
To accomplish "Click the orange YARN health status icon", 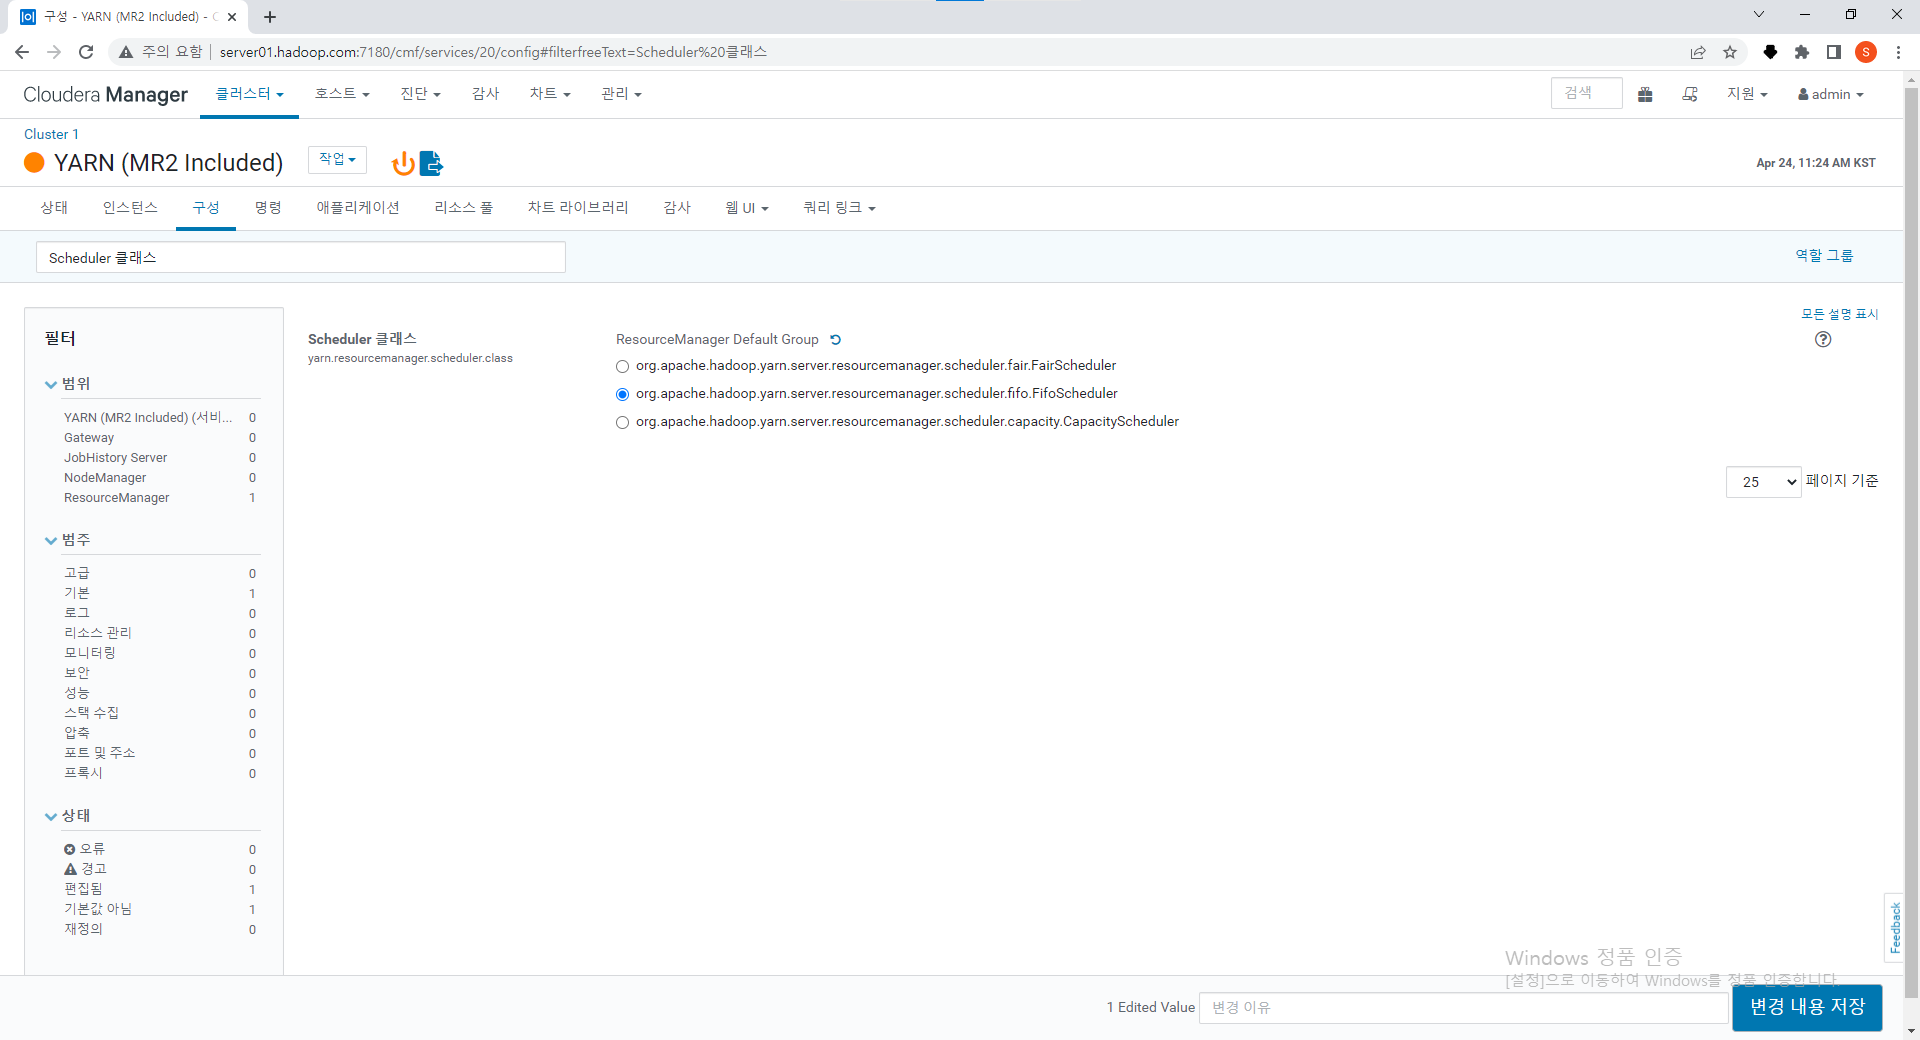I will pyautogui.click(x=34, y=163).
